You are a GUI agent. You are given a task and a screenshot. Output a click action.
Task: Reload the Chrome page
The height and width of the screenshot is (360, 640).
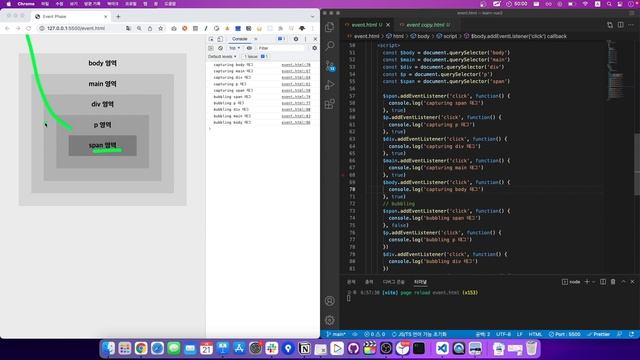click(29, 28)
